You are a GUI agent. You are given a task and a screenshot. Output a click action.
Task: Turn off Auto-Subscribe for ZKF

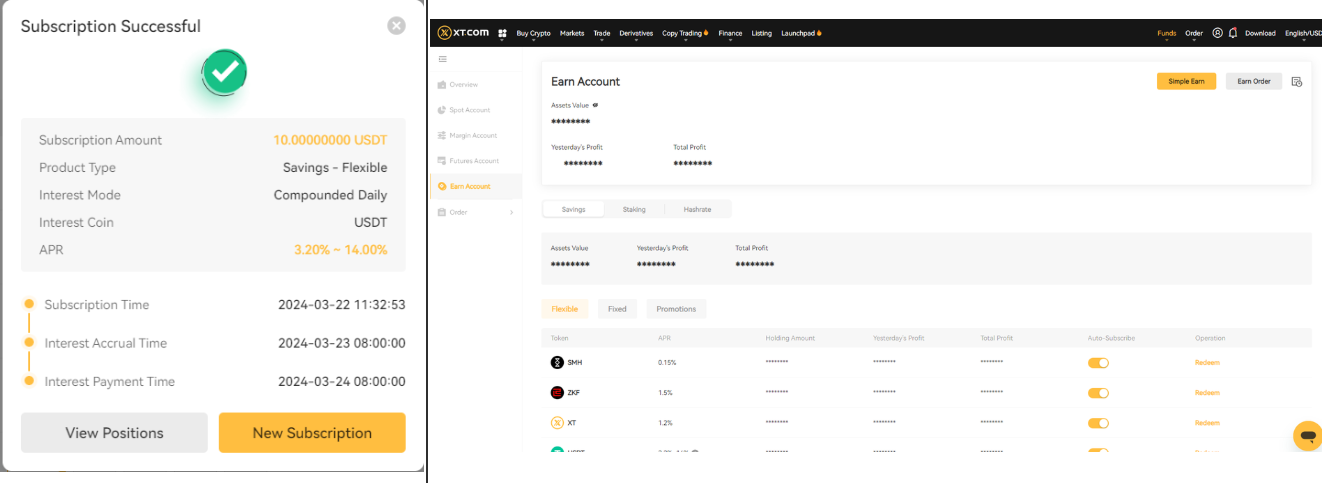pos(1098,393)
